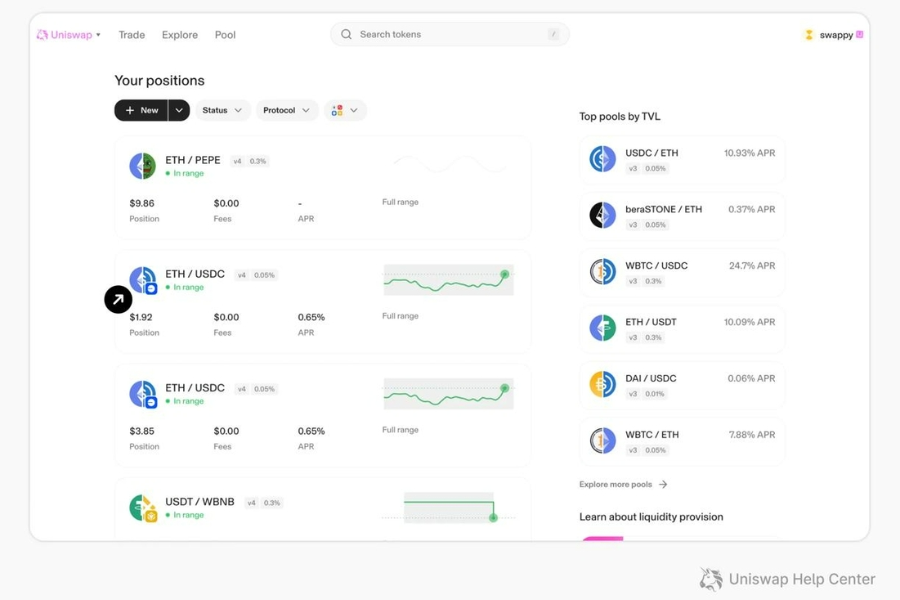This screenshot has height=600, width=900.
Task: Open the Pool menu
Action: point(225,34)
